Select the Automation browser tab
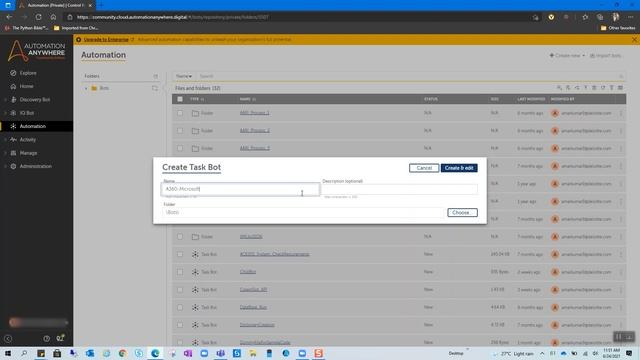 click(x=55, y=5)
